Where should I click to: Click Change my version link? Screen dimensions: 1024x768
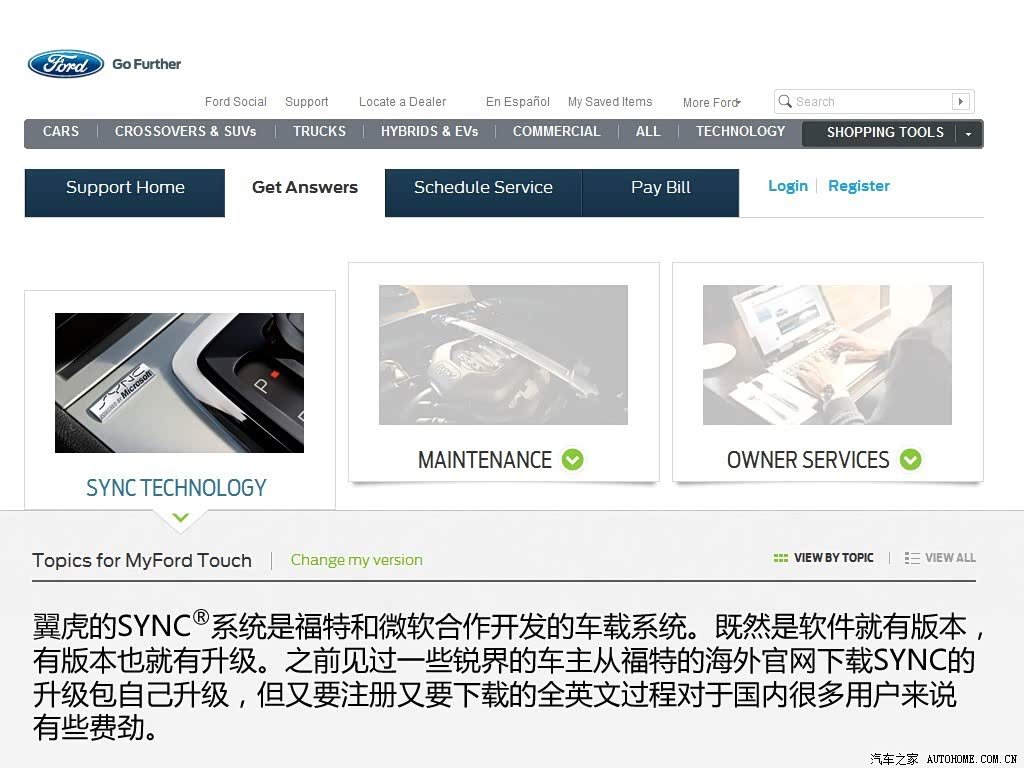pyautogui.click(x=357, y=560)
